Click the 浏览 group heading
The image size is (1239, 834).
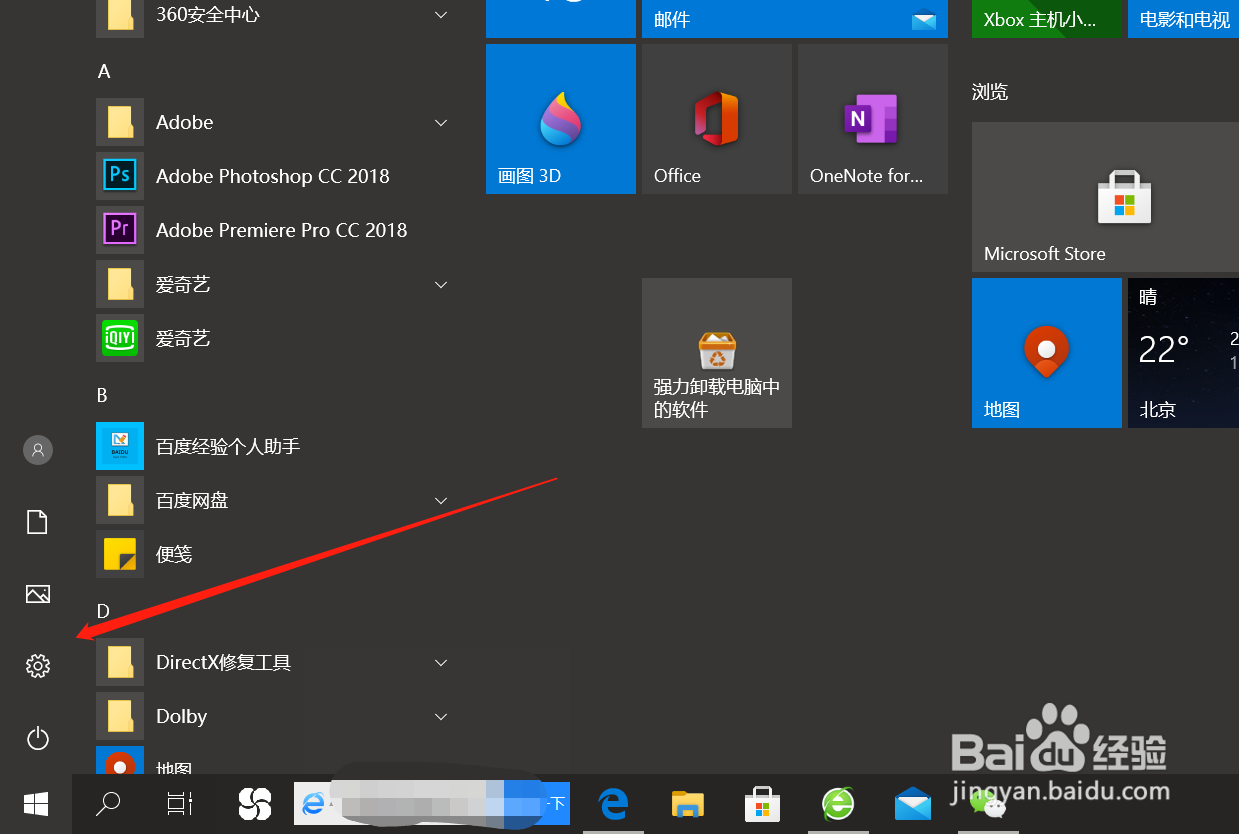click(990, 92)
